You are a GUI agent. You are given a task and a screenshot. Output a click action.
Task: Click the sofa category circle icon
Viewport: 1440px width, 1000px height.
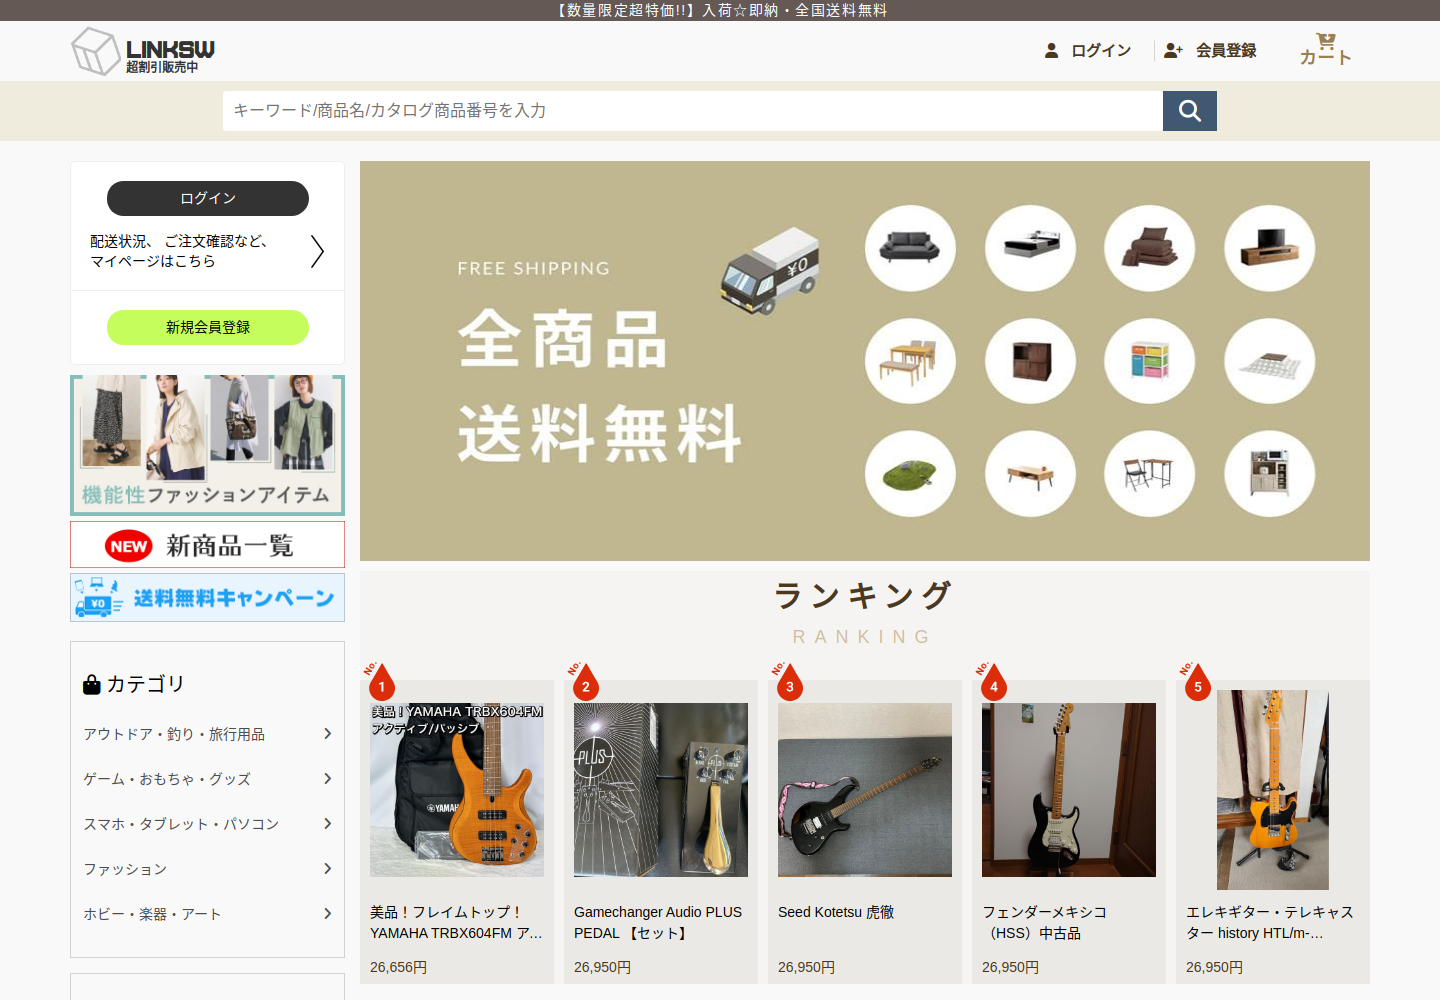pyautogui.click(x=910, y=248)
